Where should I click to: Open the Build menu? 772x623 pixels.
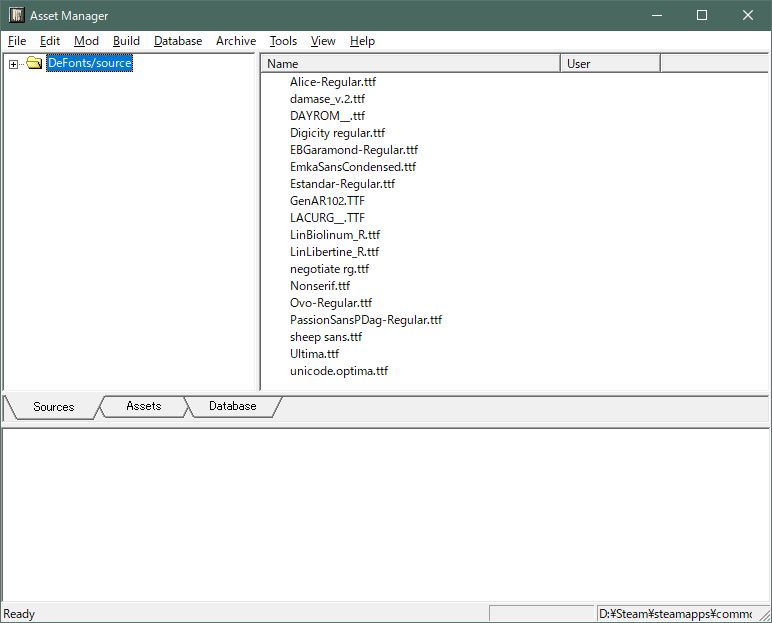126,41
